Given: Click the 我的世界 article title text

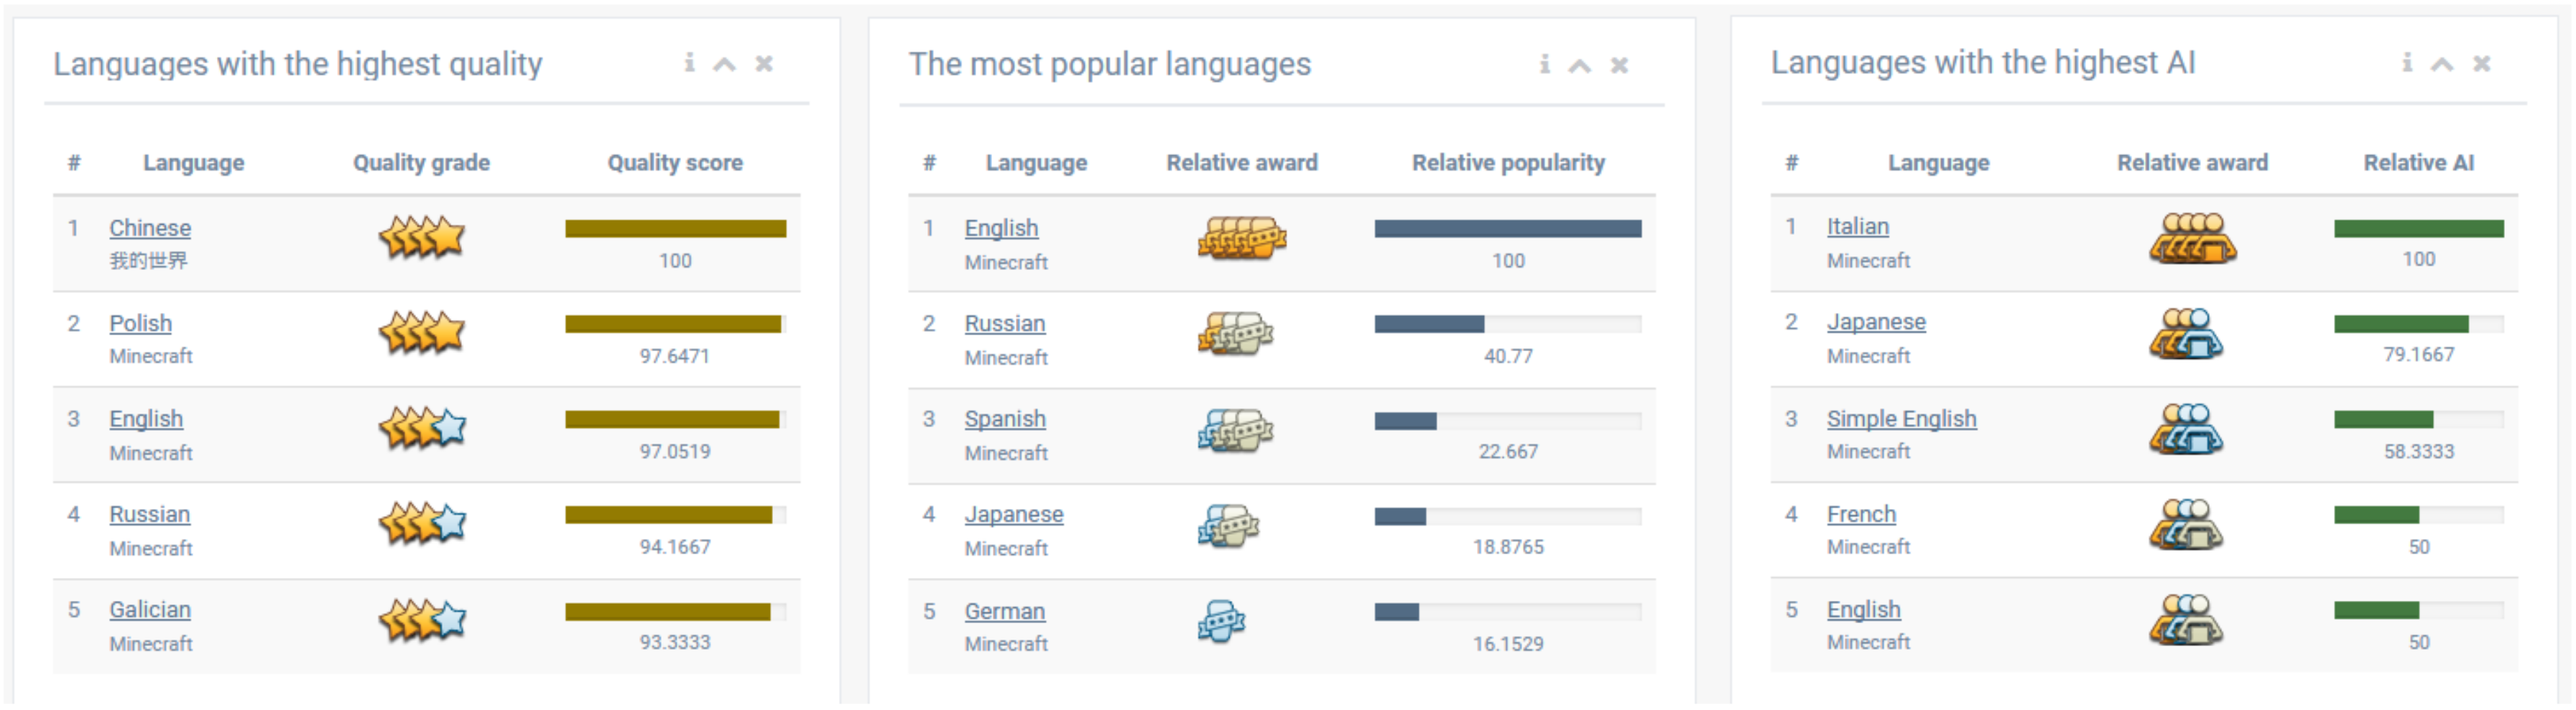Looking at the screenshot, I should (x=148, y=261).
